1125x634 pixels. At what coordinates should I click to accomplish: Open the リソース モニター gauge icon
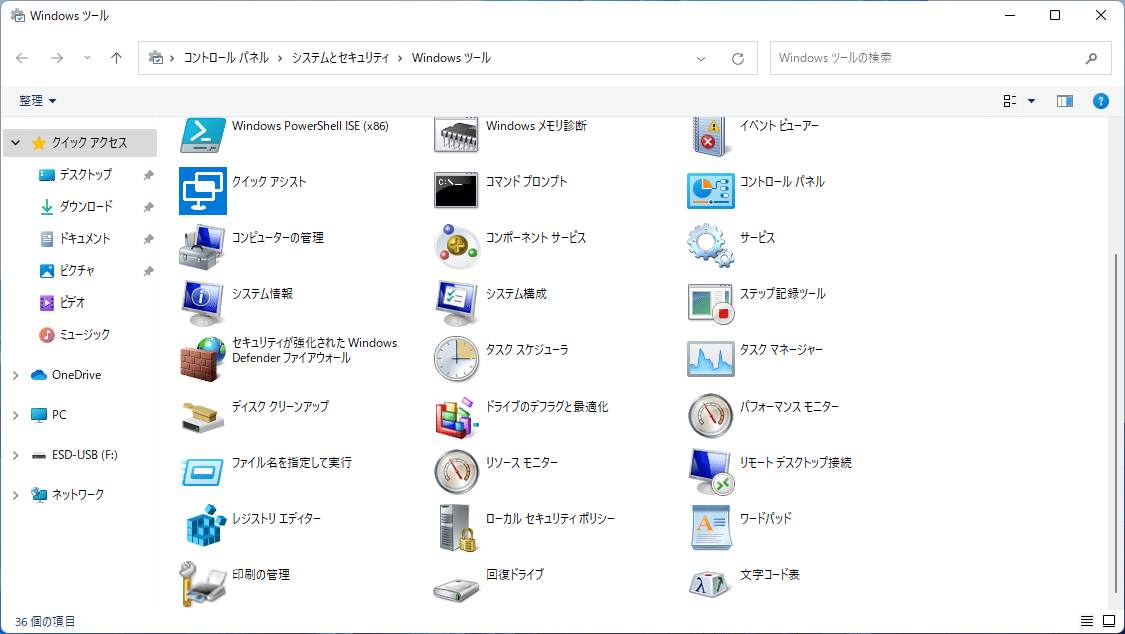pyautogui.click(x=456, y=471)
